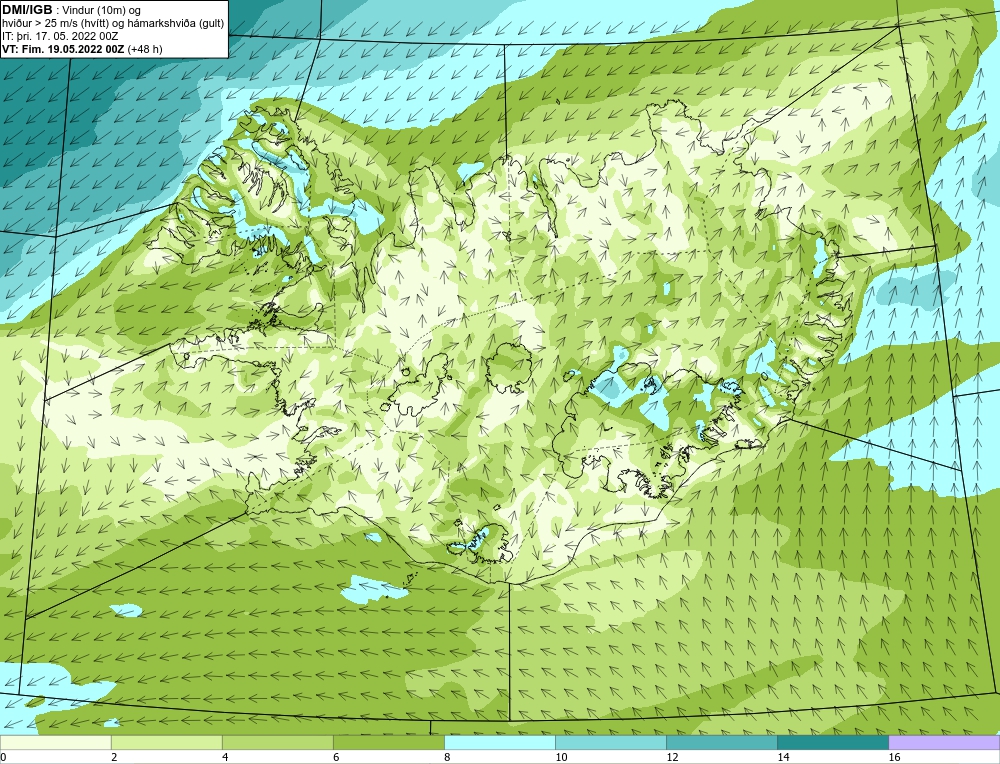Click the legend value label '6'
This screenshot has height=764, width=1000.
click(x=336, y=757)
